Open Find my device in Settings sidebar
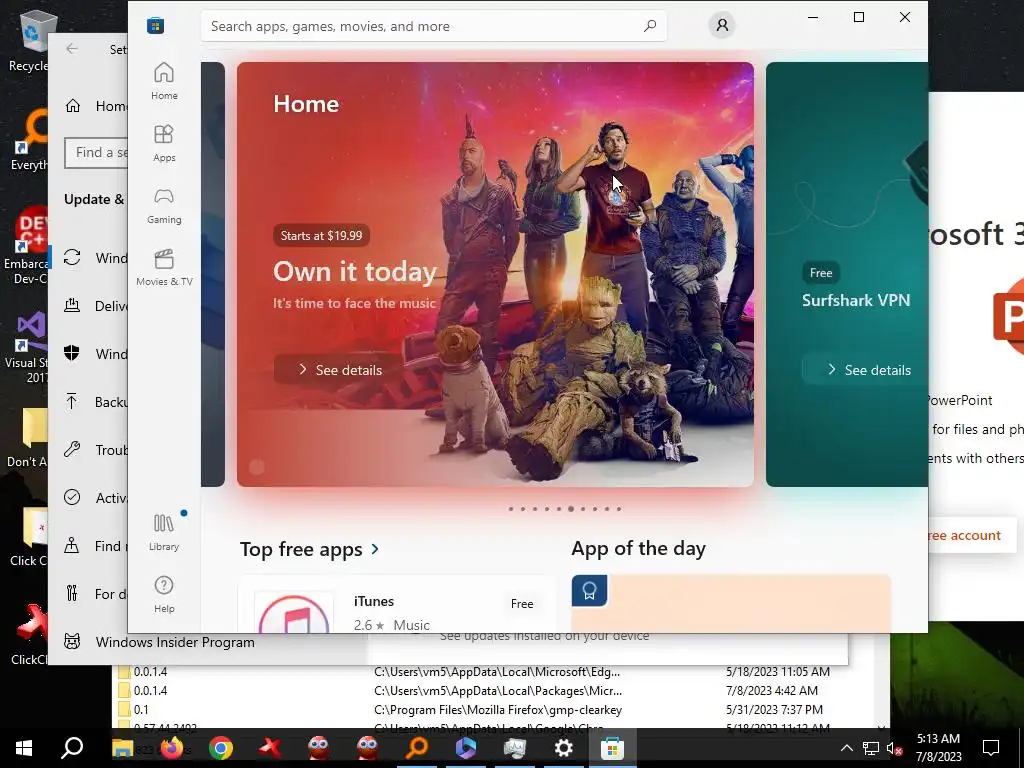This screenshot has height=768, width=1024. coord(89,546)
